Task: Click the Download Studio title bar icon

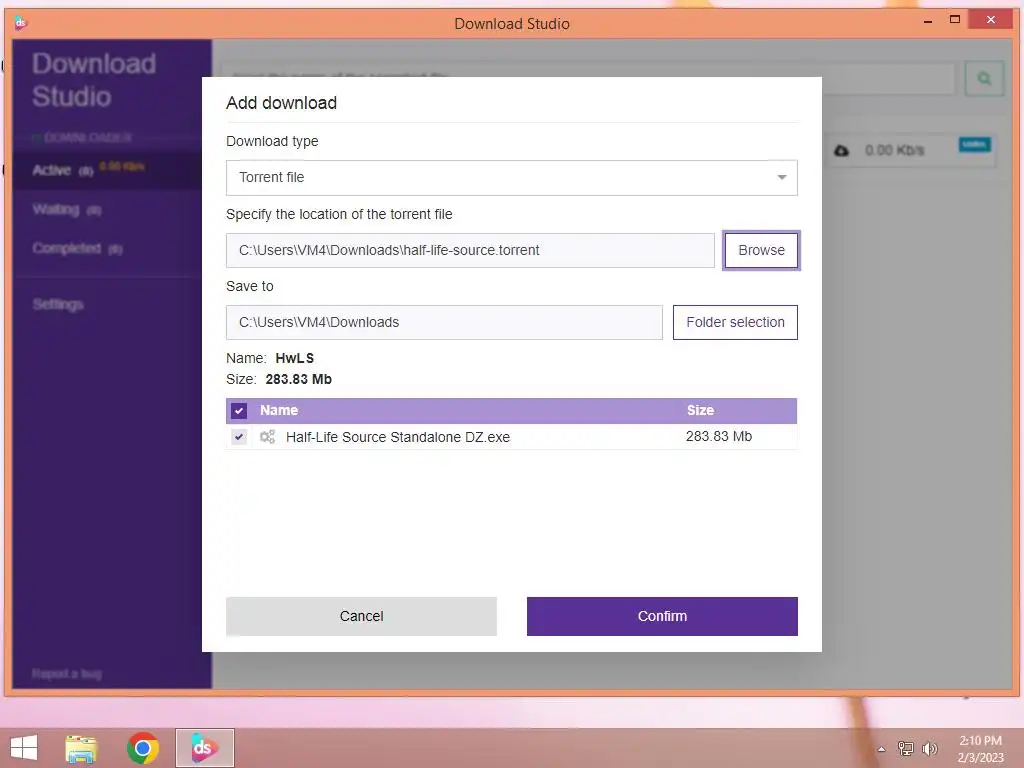Action: (x=21, y=24)
